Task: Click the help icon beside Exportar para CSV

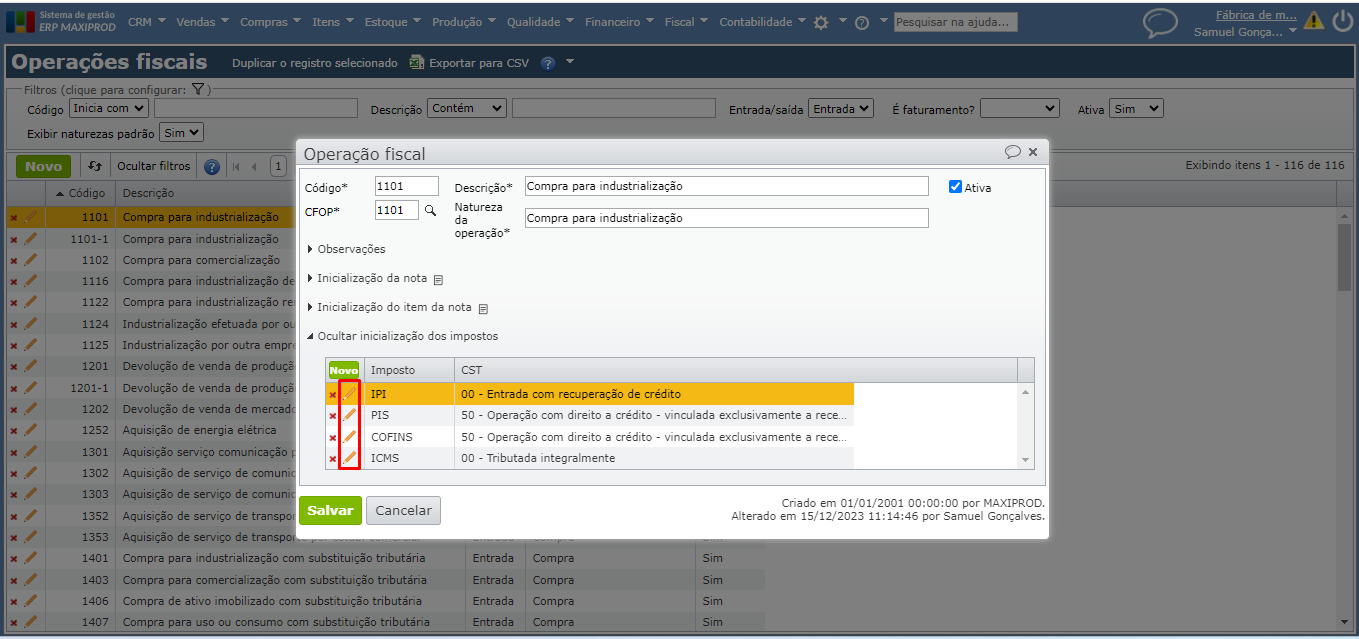Action: [x=548, y=63]
